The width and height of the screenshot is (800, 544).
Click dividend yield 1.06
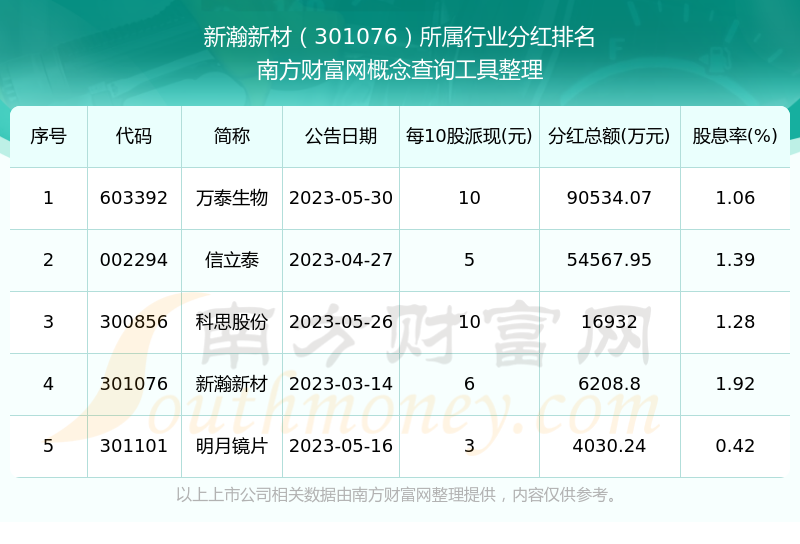coord(735,198)
